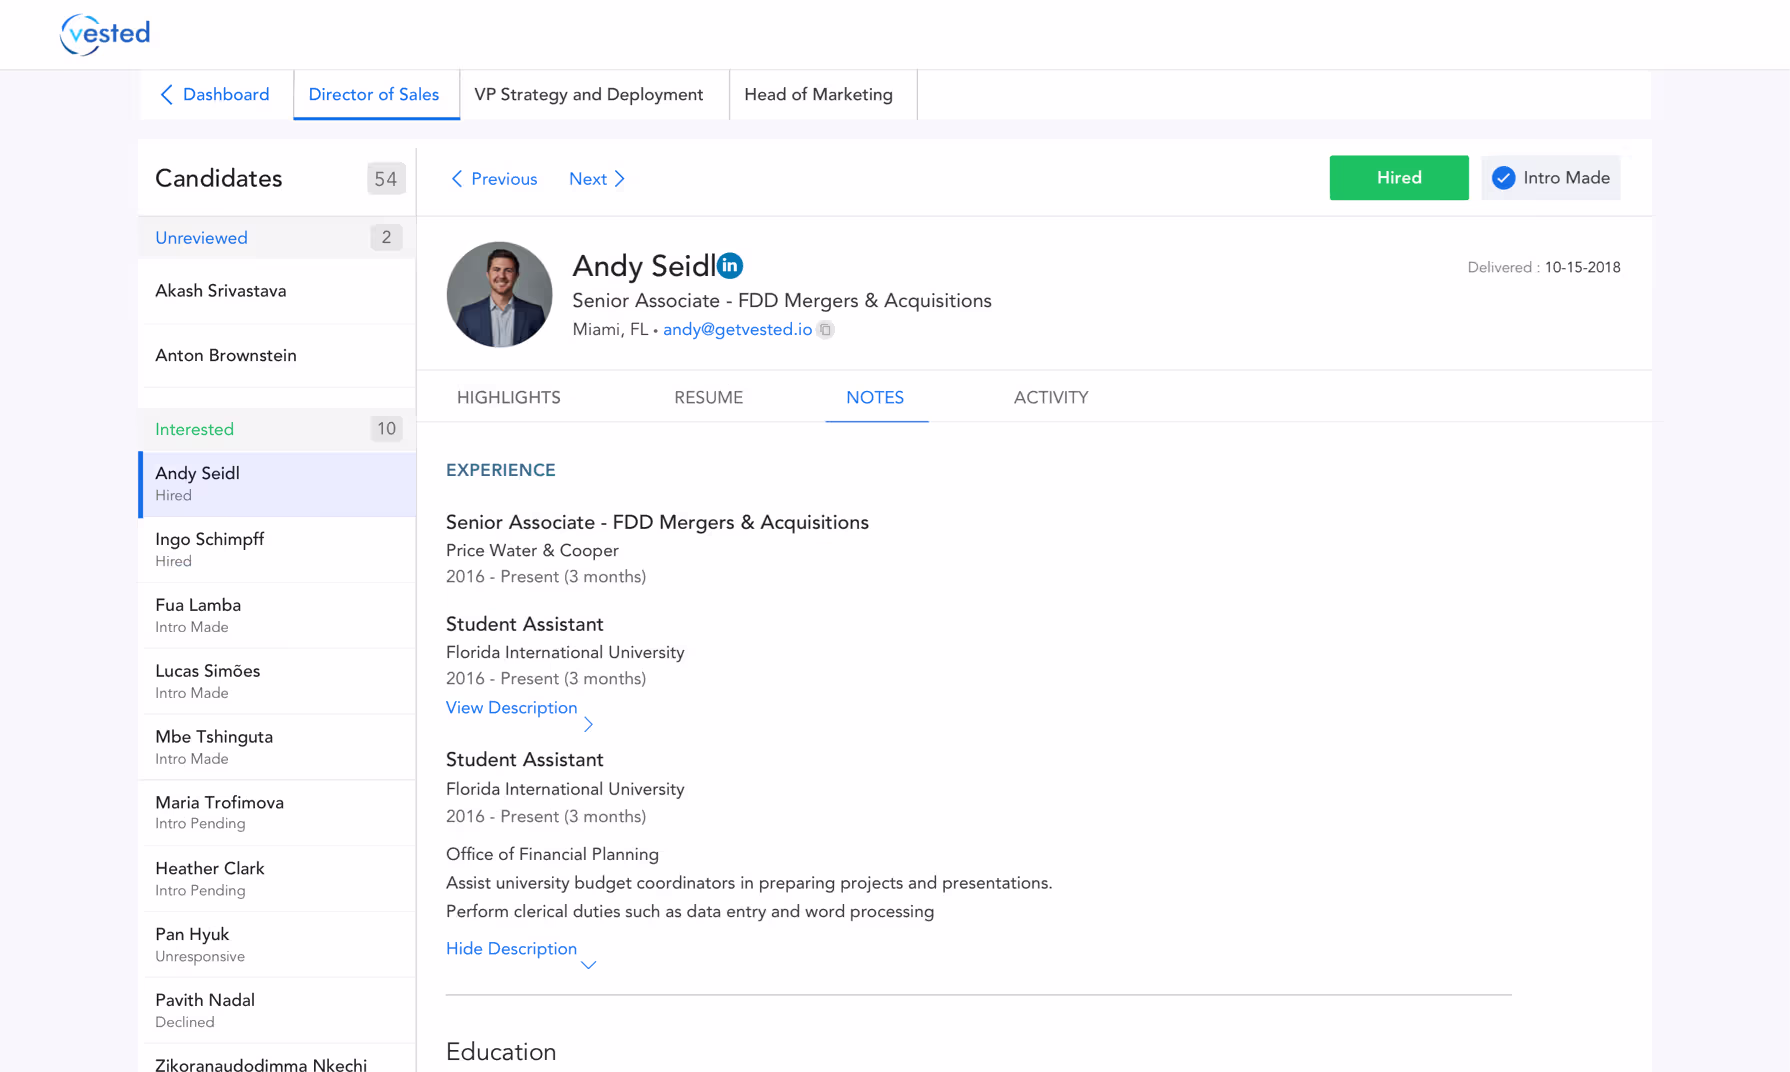Click the green Hired button
Image resolution: width=1790 pixels, height=1072 pixels.
(x=1399, y=178)
